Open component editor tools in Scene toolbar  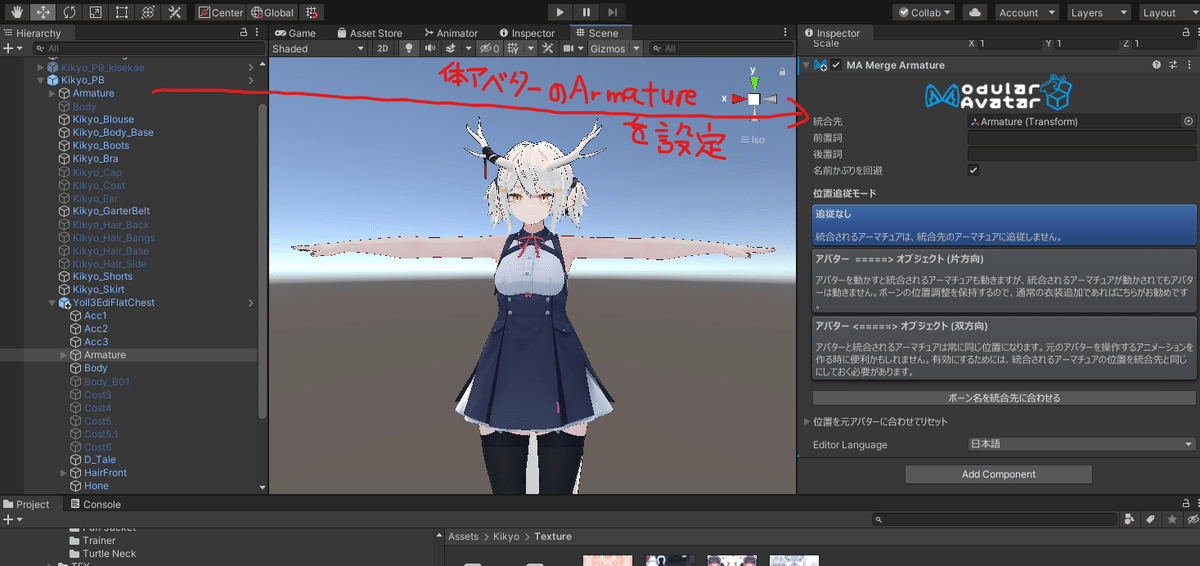click(x=548, y=48)
